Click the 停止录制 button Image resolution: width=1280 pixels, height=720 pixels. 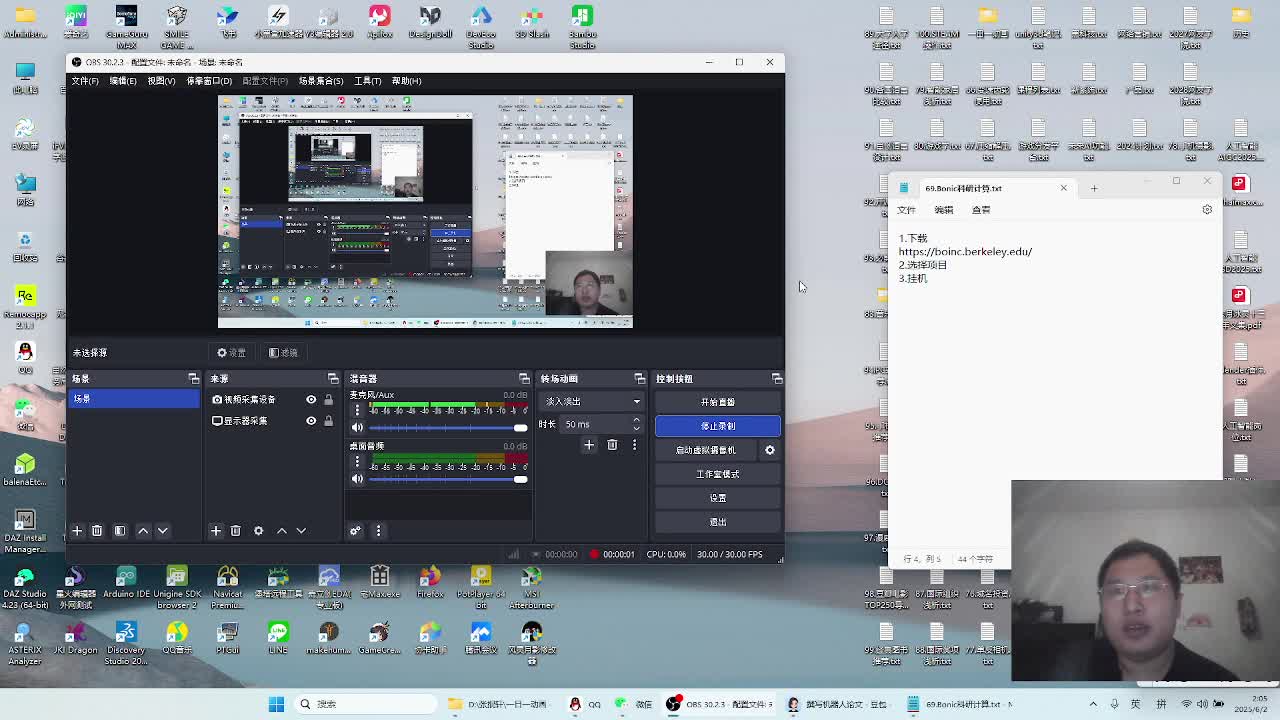click(x=717, y=426)
